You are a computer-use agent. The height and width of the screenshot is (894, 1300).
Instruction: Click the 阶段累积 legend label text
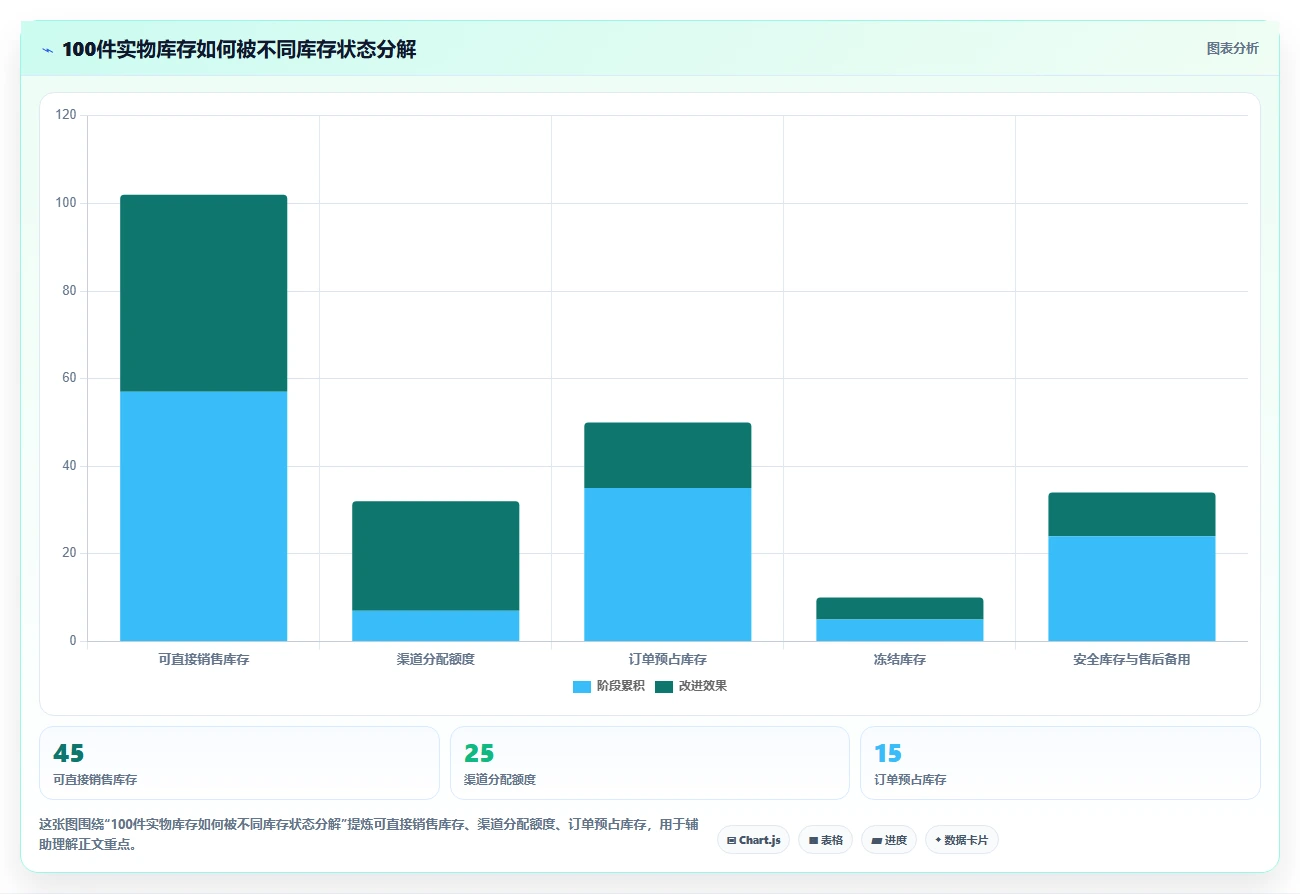tap(620, 686)
